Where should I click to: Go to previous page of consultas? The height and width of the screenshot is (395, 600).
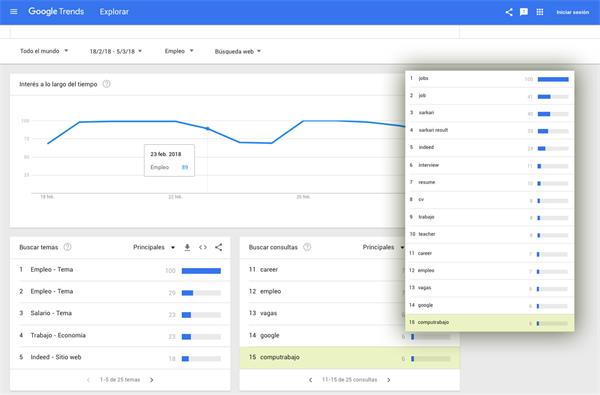point(310,380)
